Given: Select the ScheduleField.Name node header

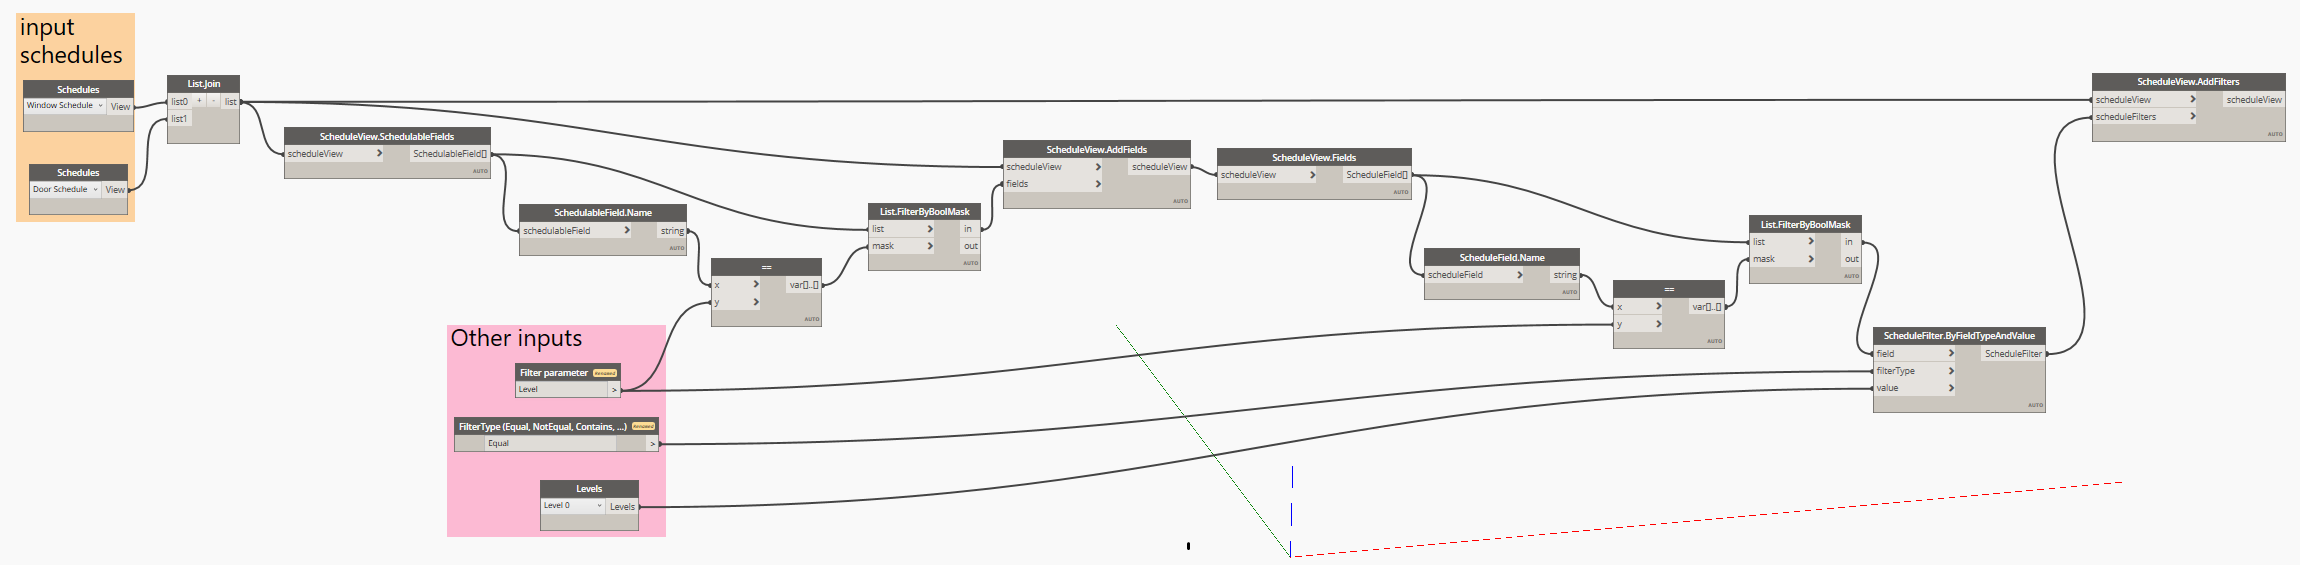Looking at the screenshot, I should click(1502, 257).
